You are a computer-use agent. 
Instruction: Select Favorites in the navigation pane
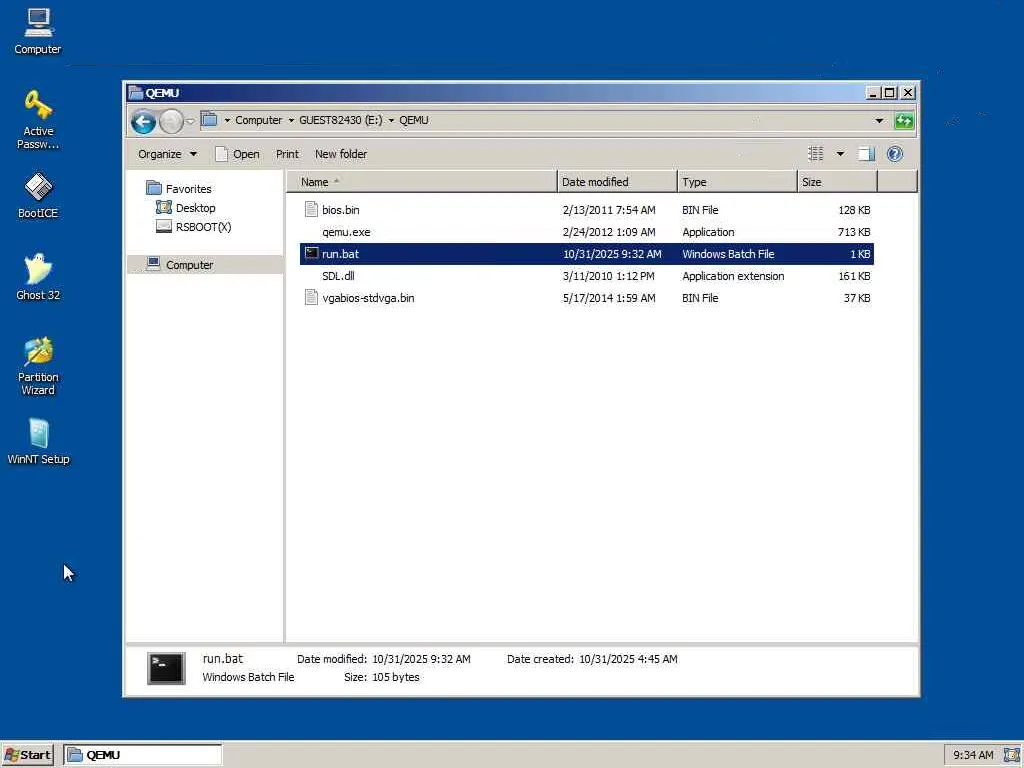(x=179, y=189)
